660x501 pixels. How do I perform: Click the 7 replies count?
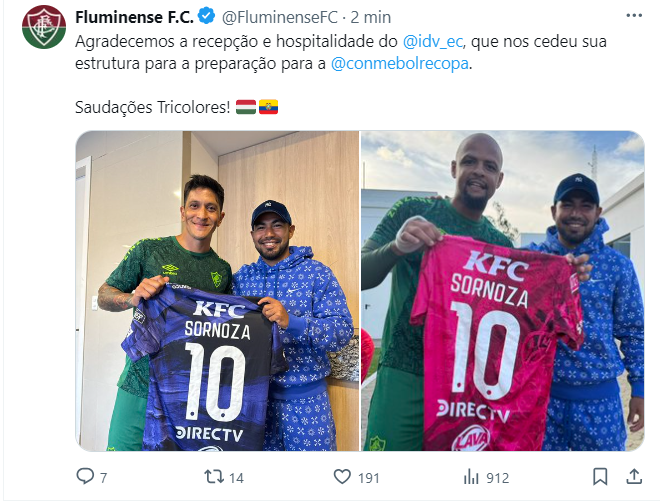pyautogui.click(x=104, y=478)
